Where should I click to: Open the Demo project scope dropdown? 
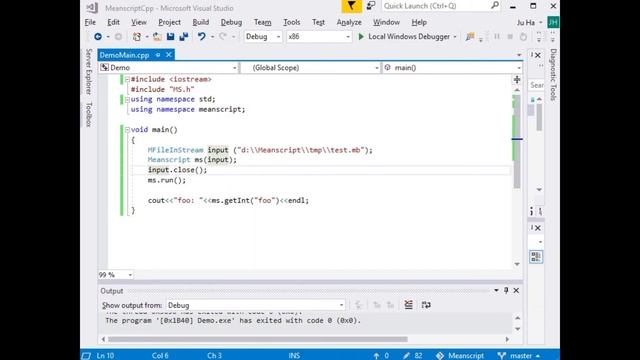click(x=168, y=68)
